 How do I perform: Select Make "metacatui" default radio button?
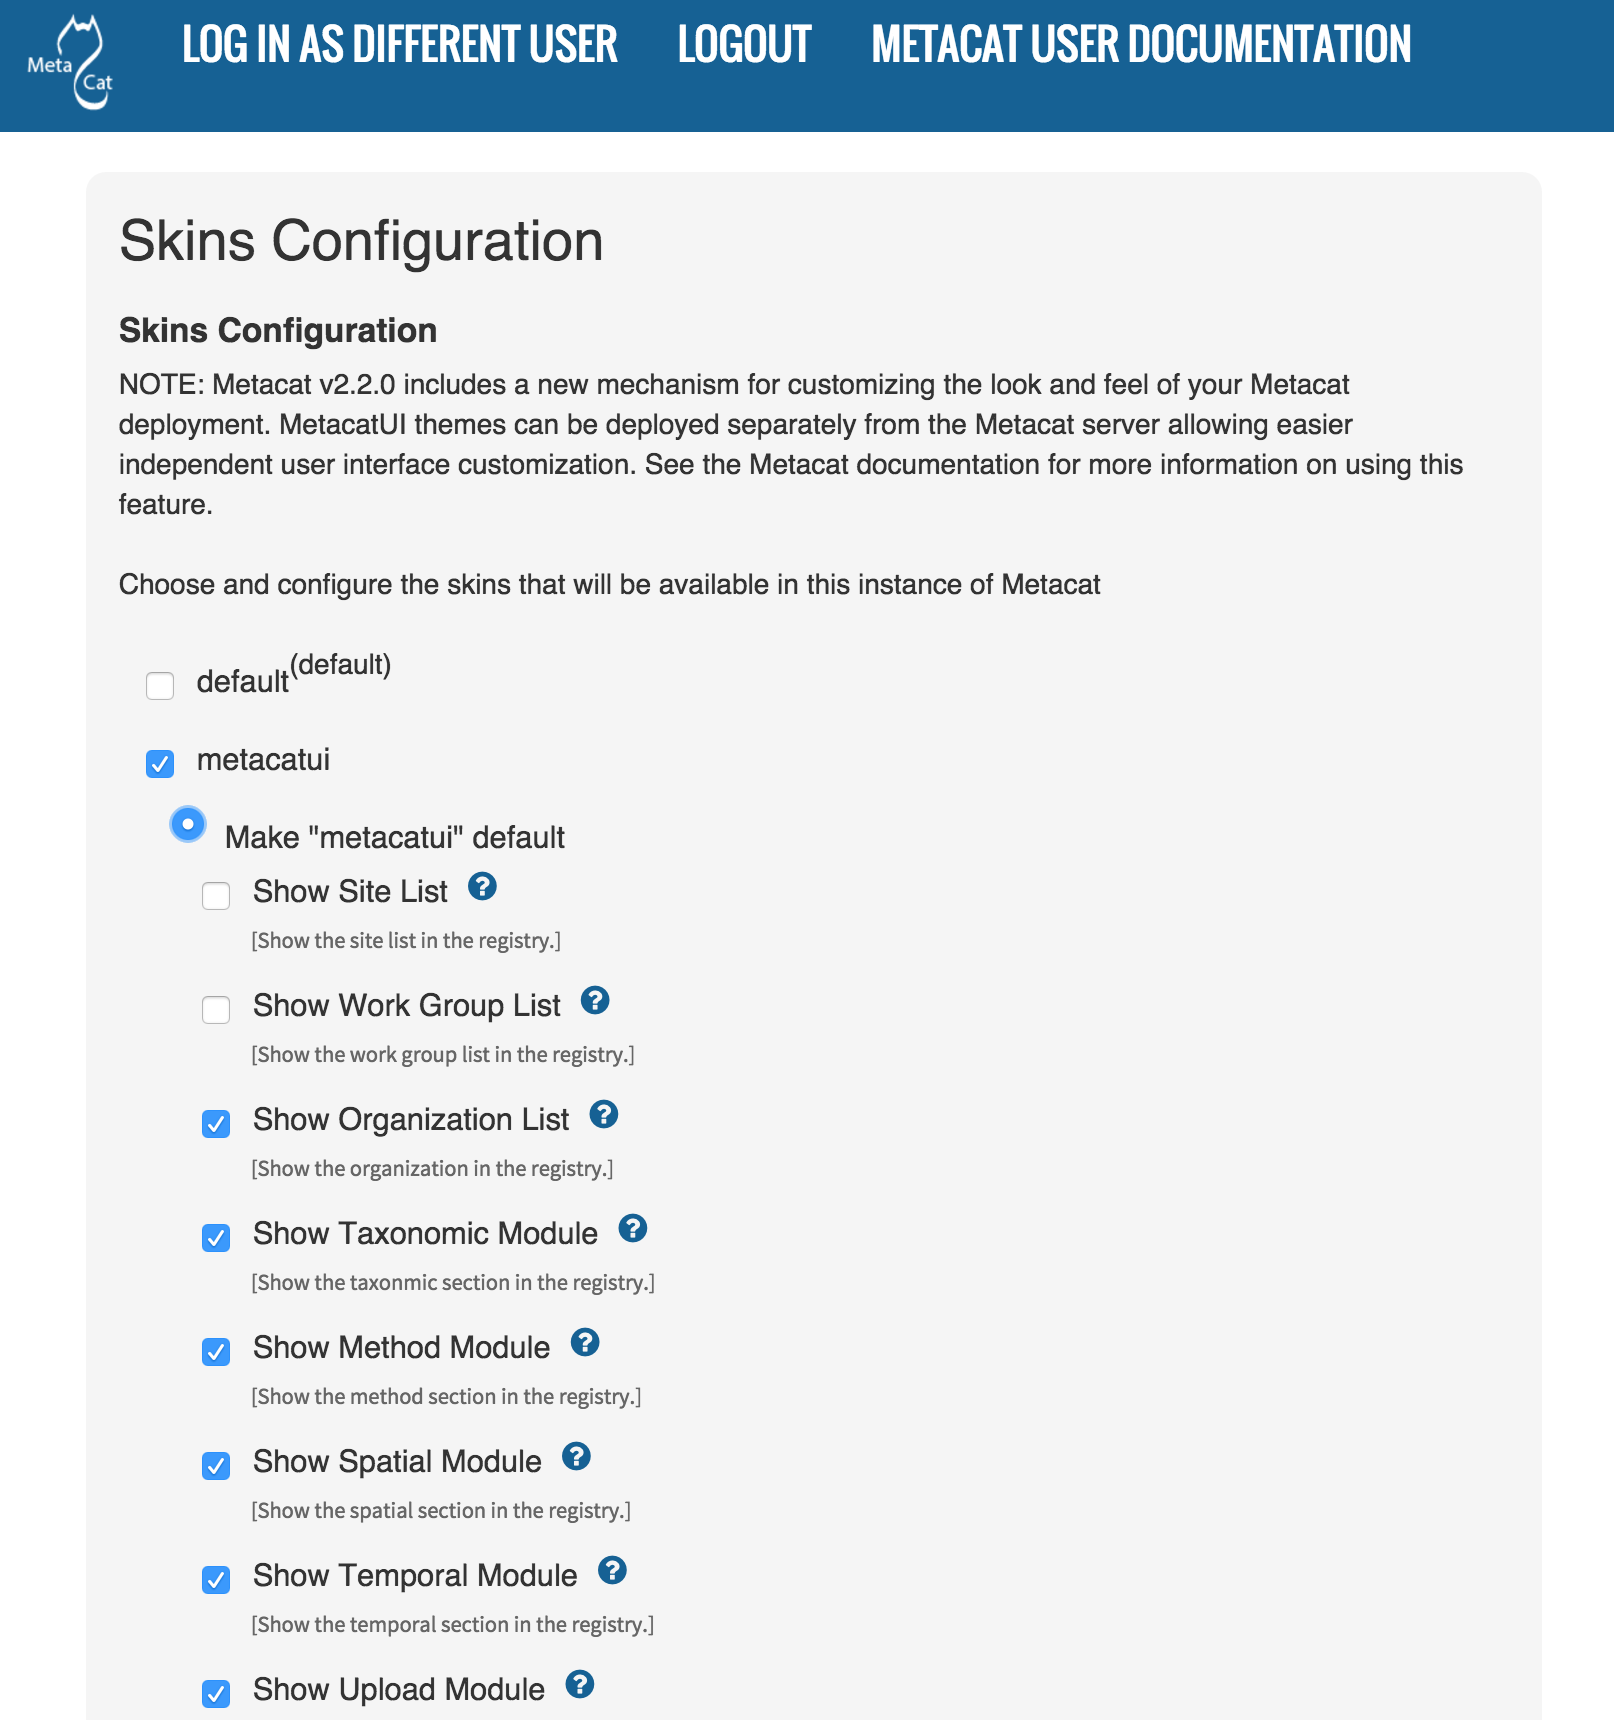click(188, 825)
